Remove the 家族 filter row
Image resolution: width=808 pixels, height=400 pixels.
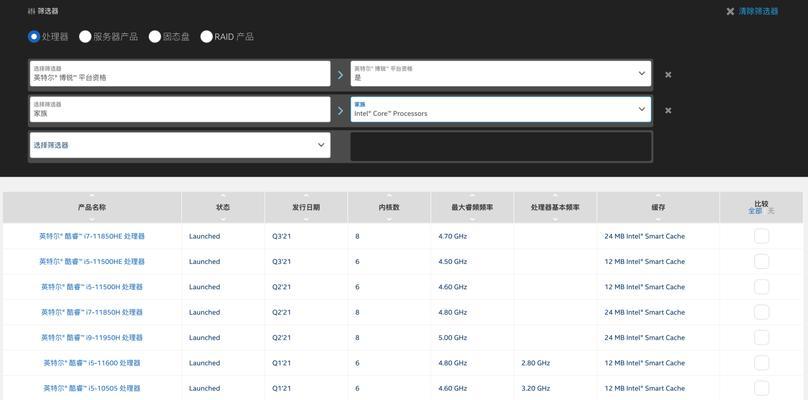click(x=668, y=110)
